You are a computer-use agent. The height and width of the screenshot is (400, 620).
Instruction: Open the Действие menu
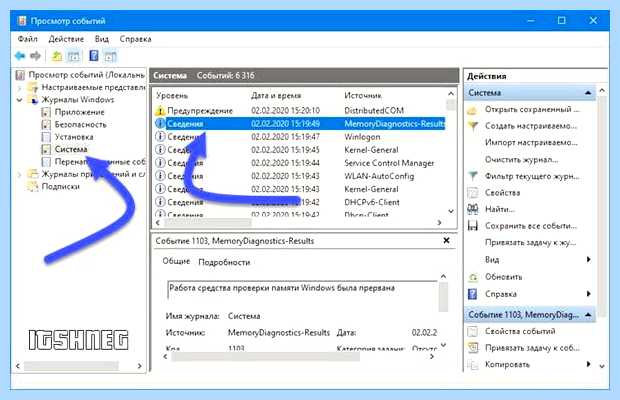(x=66, y=39)
